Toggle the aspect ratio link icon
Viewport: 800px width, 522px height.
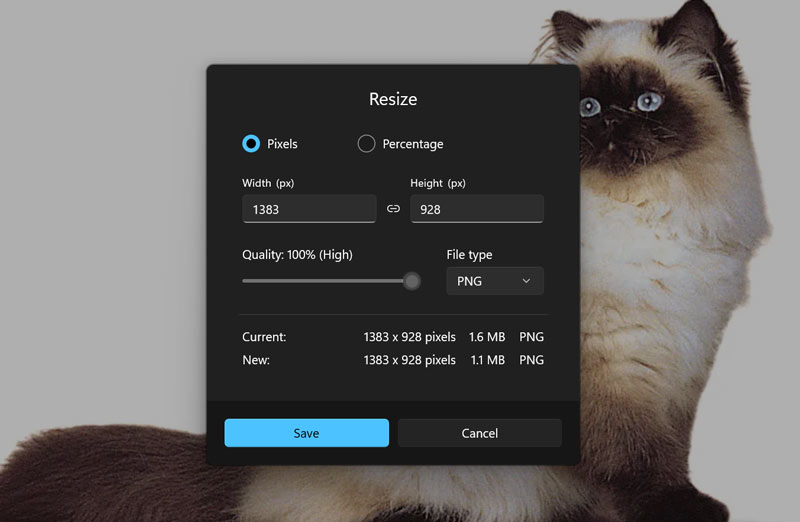(393, 209)
